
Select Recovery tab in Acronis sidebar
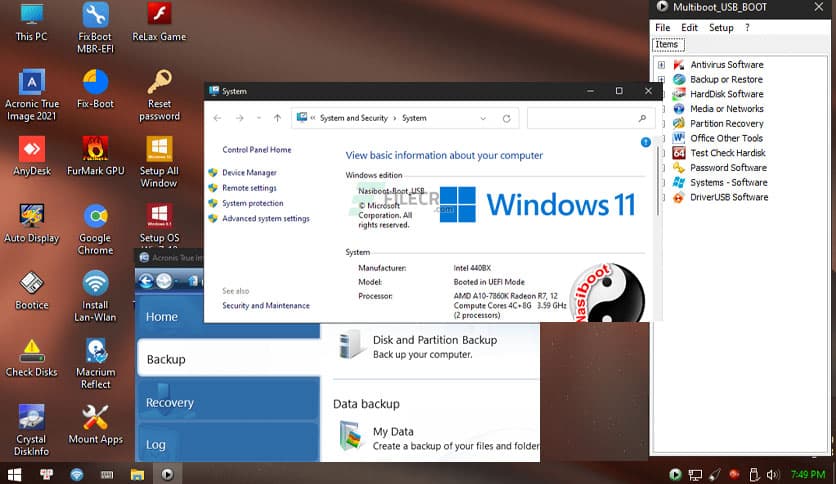(x=228, y=402)
